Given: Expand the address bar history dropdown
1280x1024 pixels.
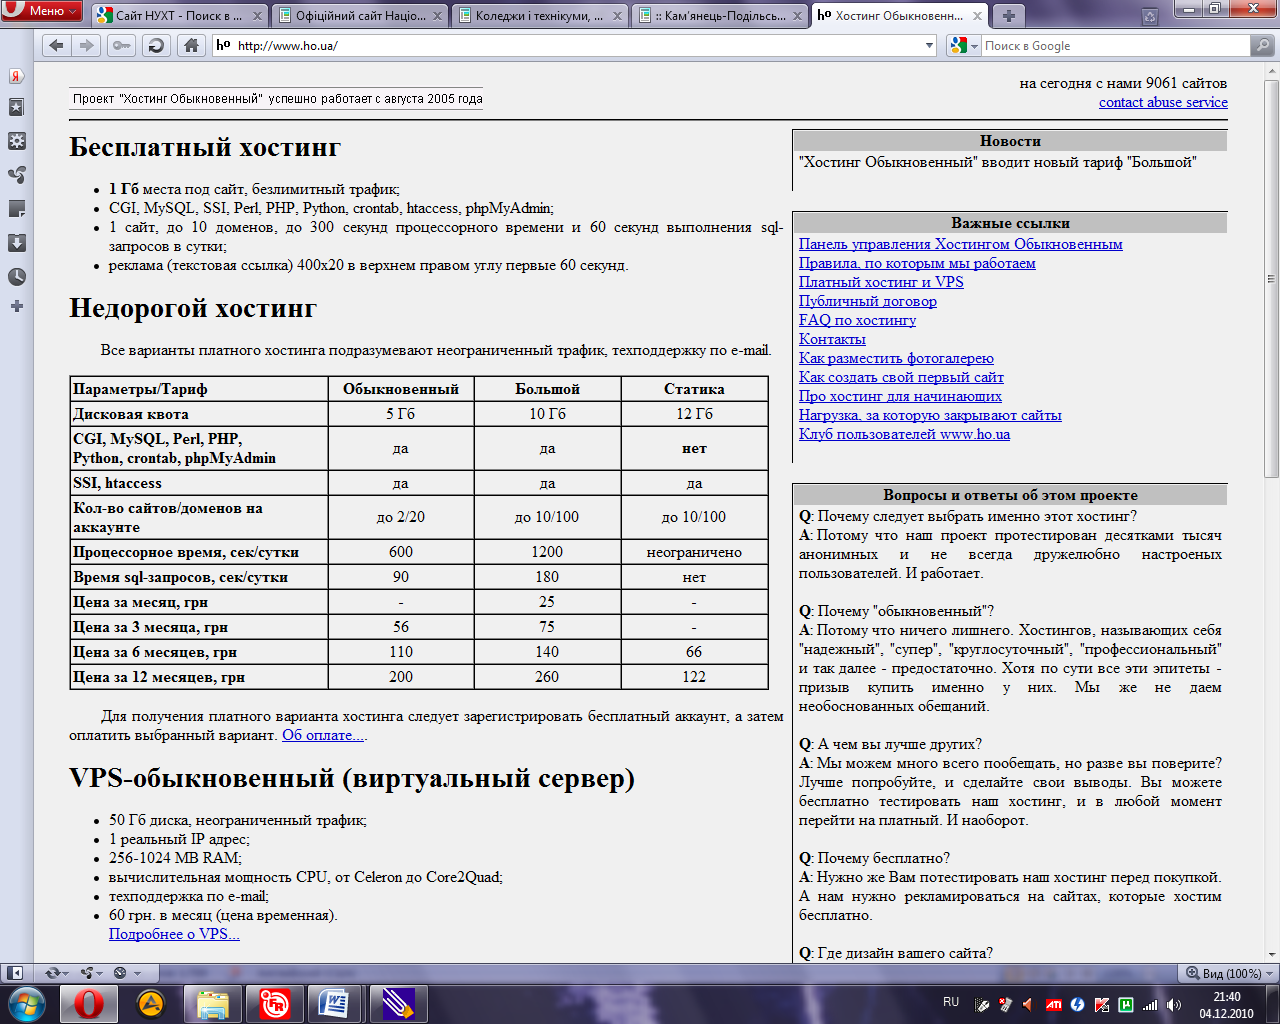Looking at the screenshot, I should tap(929, 46).
